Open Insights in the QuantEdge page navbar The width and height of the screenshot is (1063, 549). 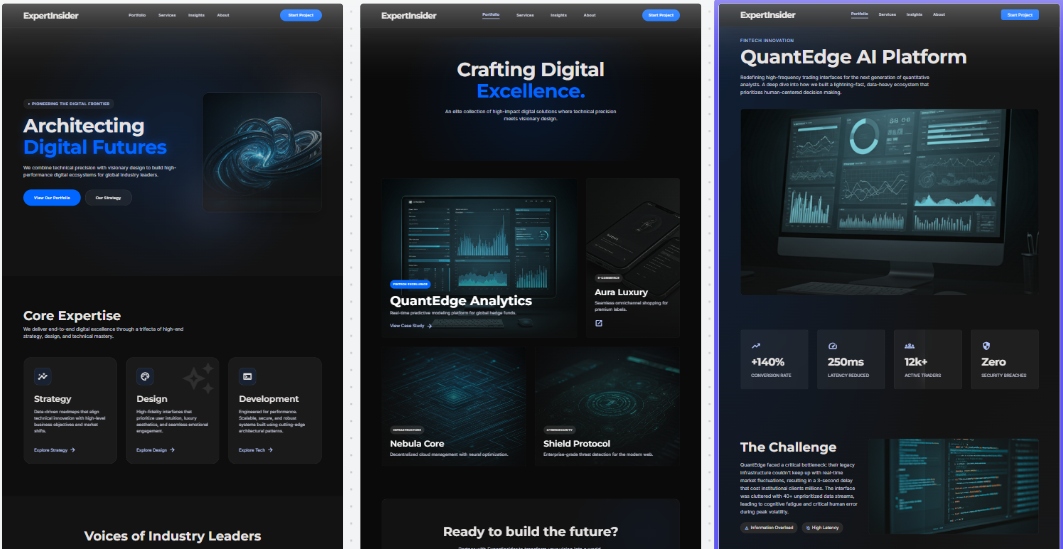coord(914,14)
